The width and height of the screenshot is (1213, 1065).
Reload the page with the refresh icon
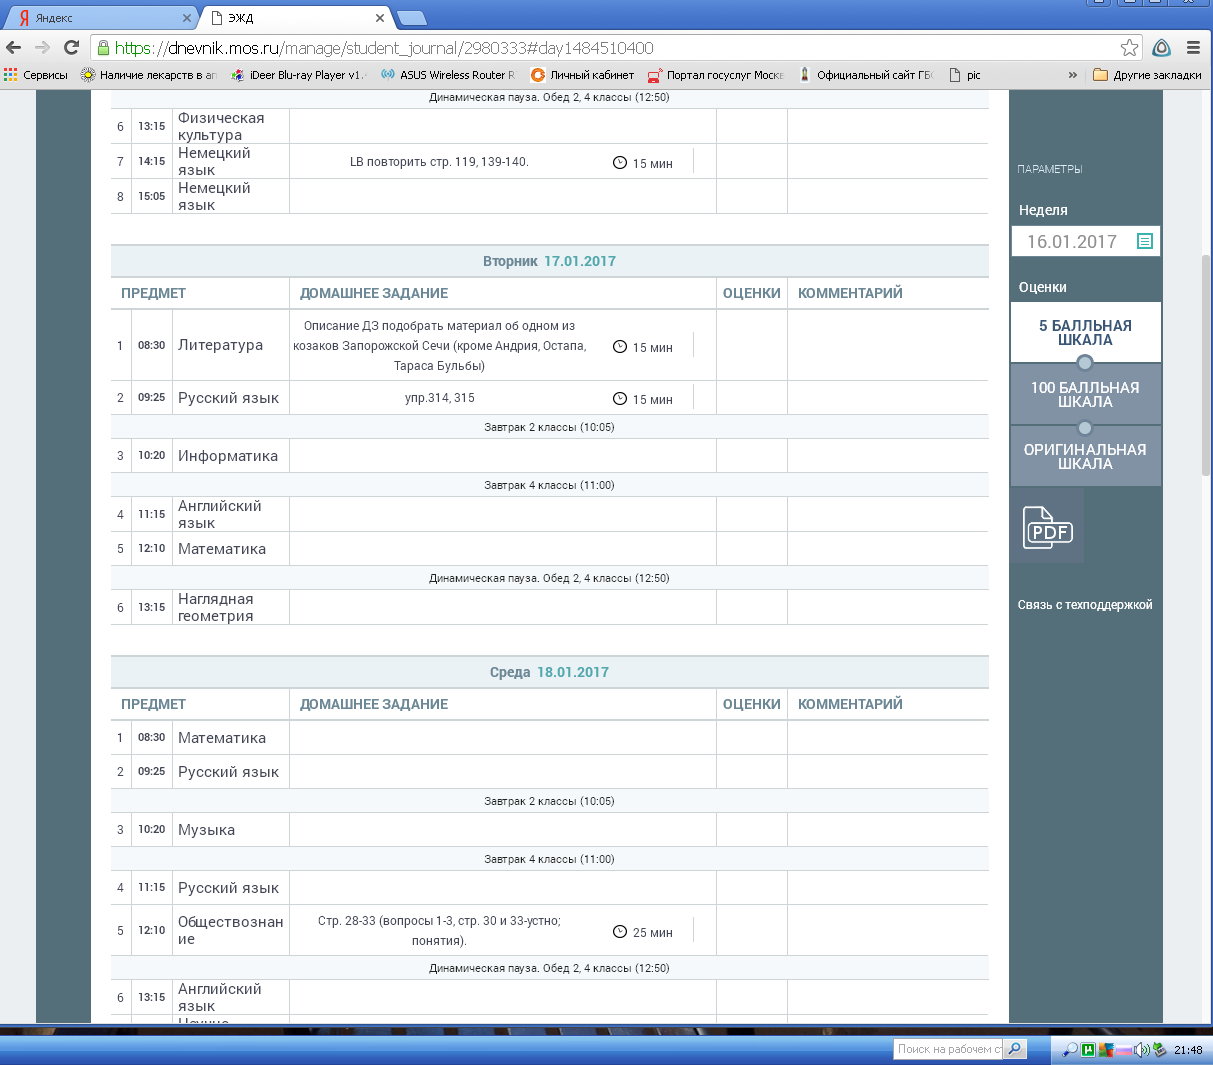coord(71,48)
